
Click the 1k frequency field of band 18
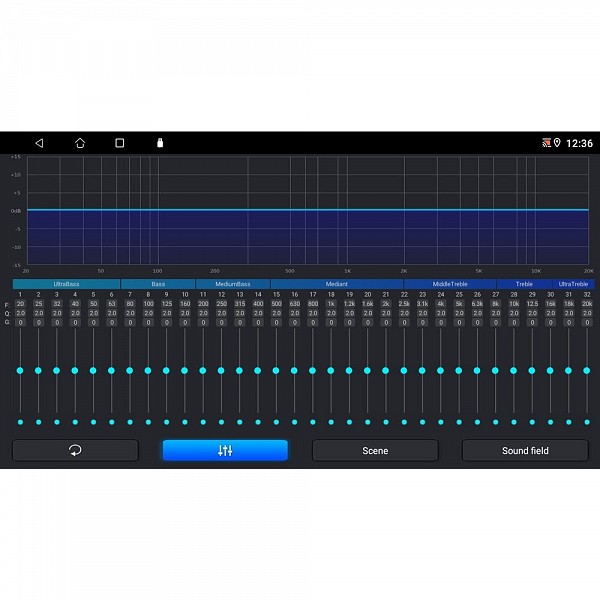331,304
